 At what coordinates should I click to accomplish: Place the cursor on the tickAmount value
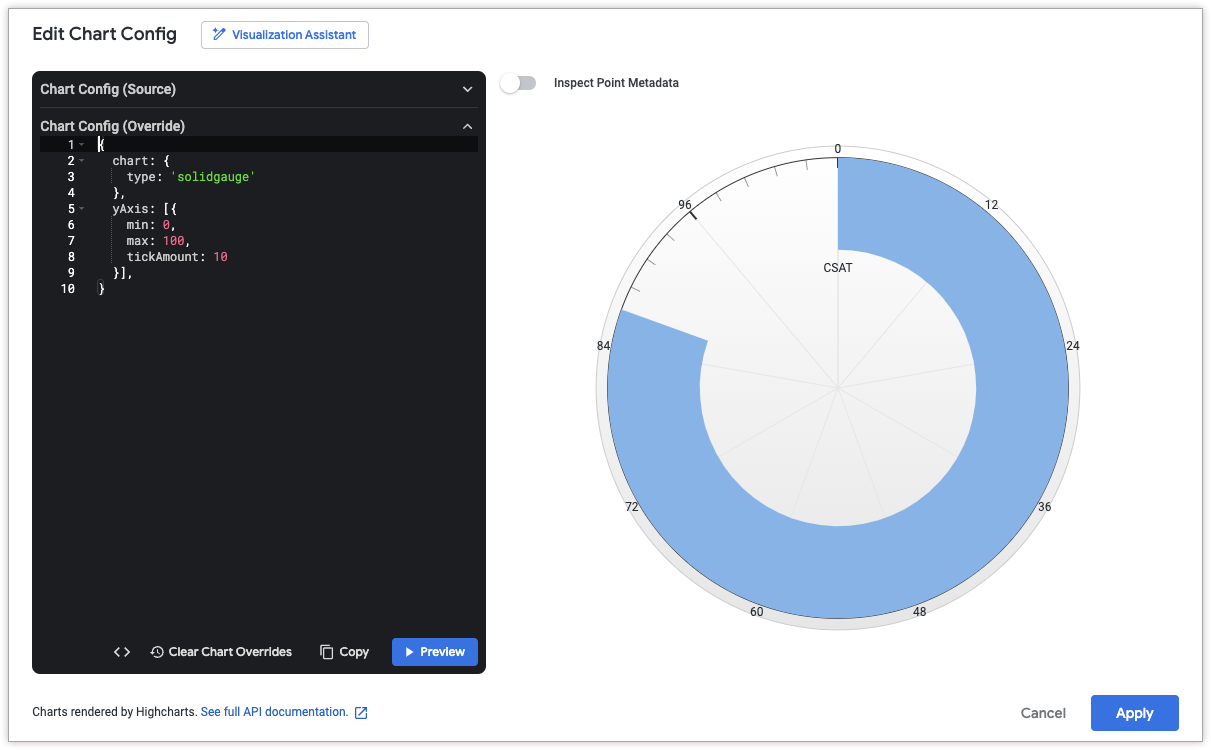click(220, 257)
